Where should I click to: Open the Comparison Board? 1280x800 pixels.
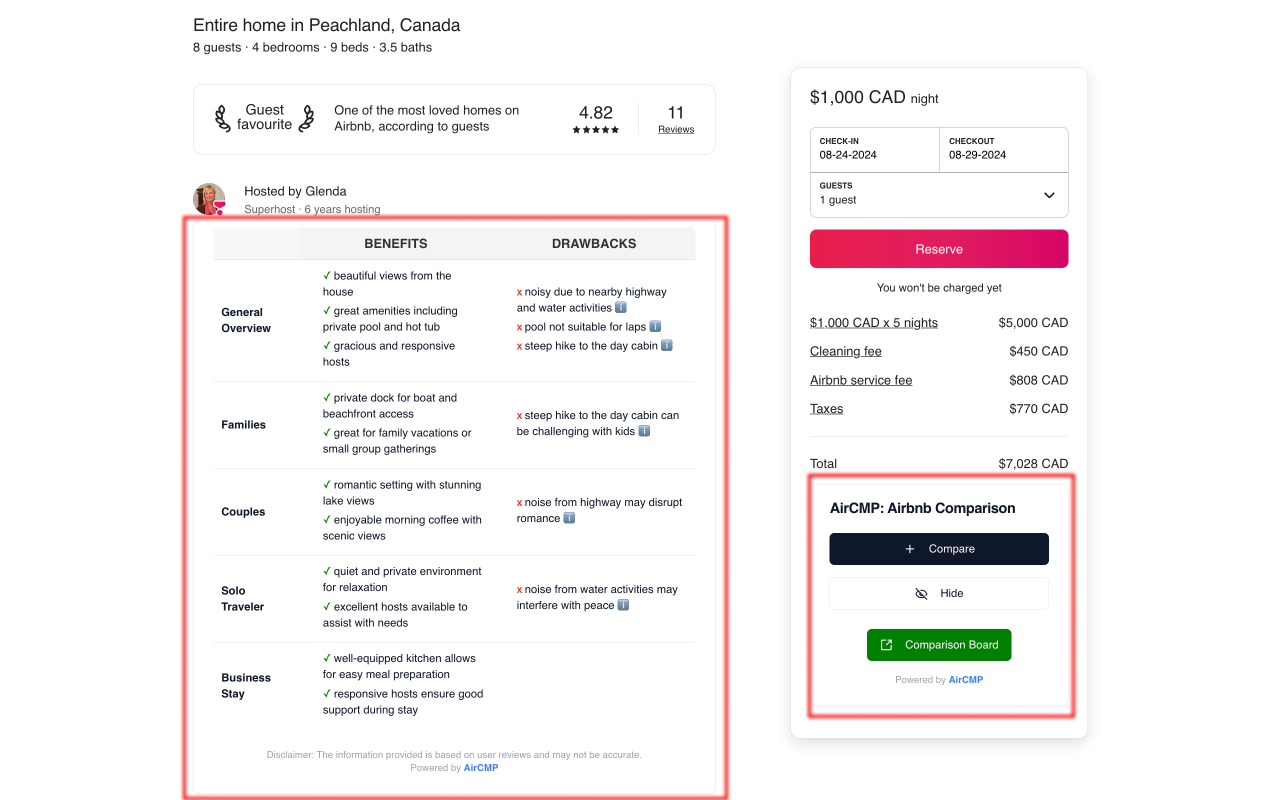point(939,645)
